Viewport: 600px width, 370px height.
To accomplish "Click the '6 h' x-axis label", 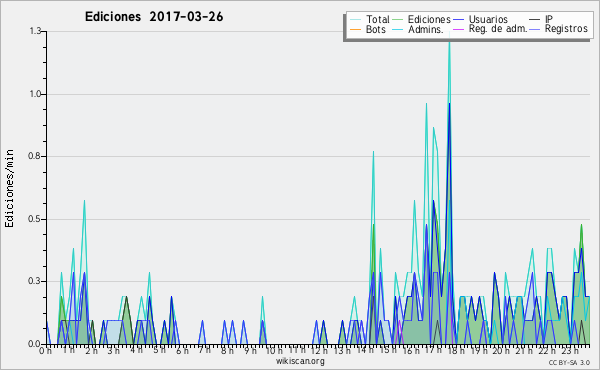I will click(182, 351).
